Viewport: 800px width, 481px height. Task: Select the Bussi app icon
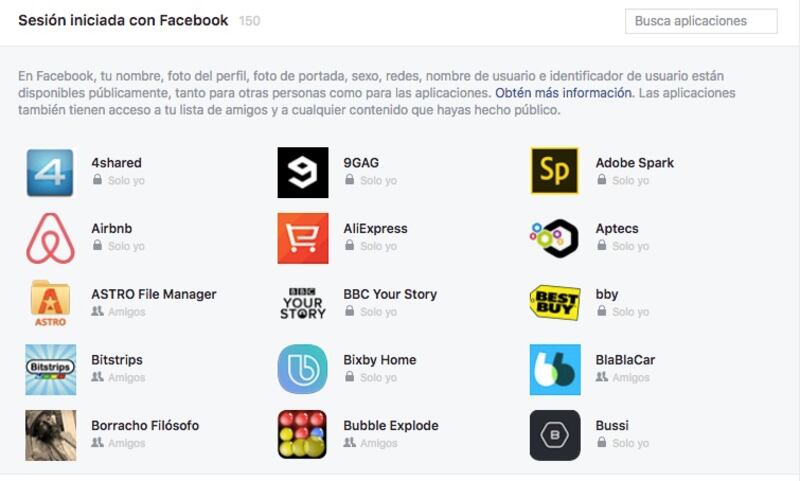point(555,435)
